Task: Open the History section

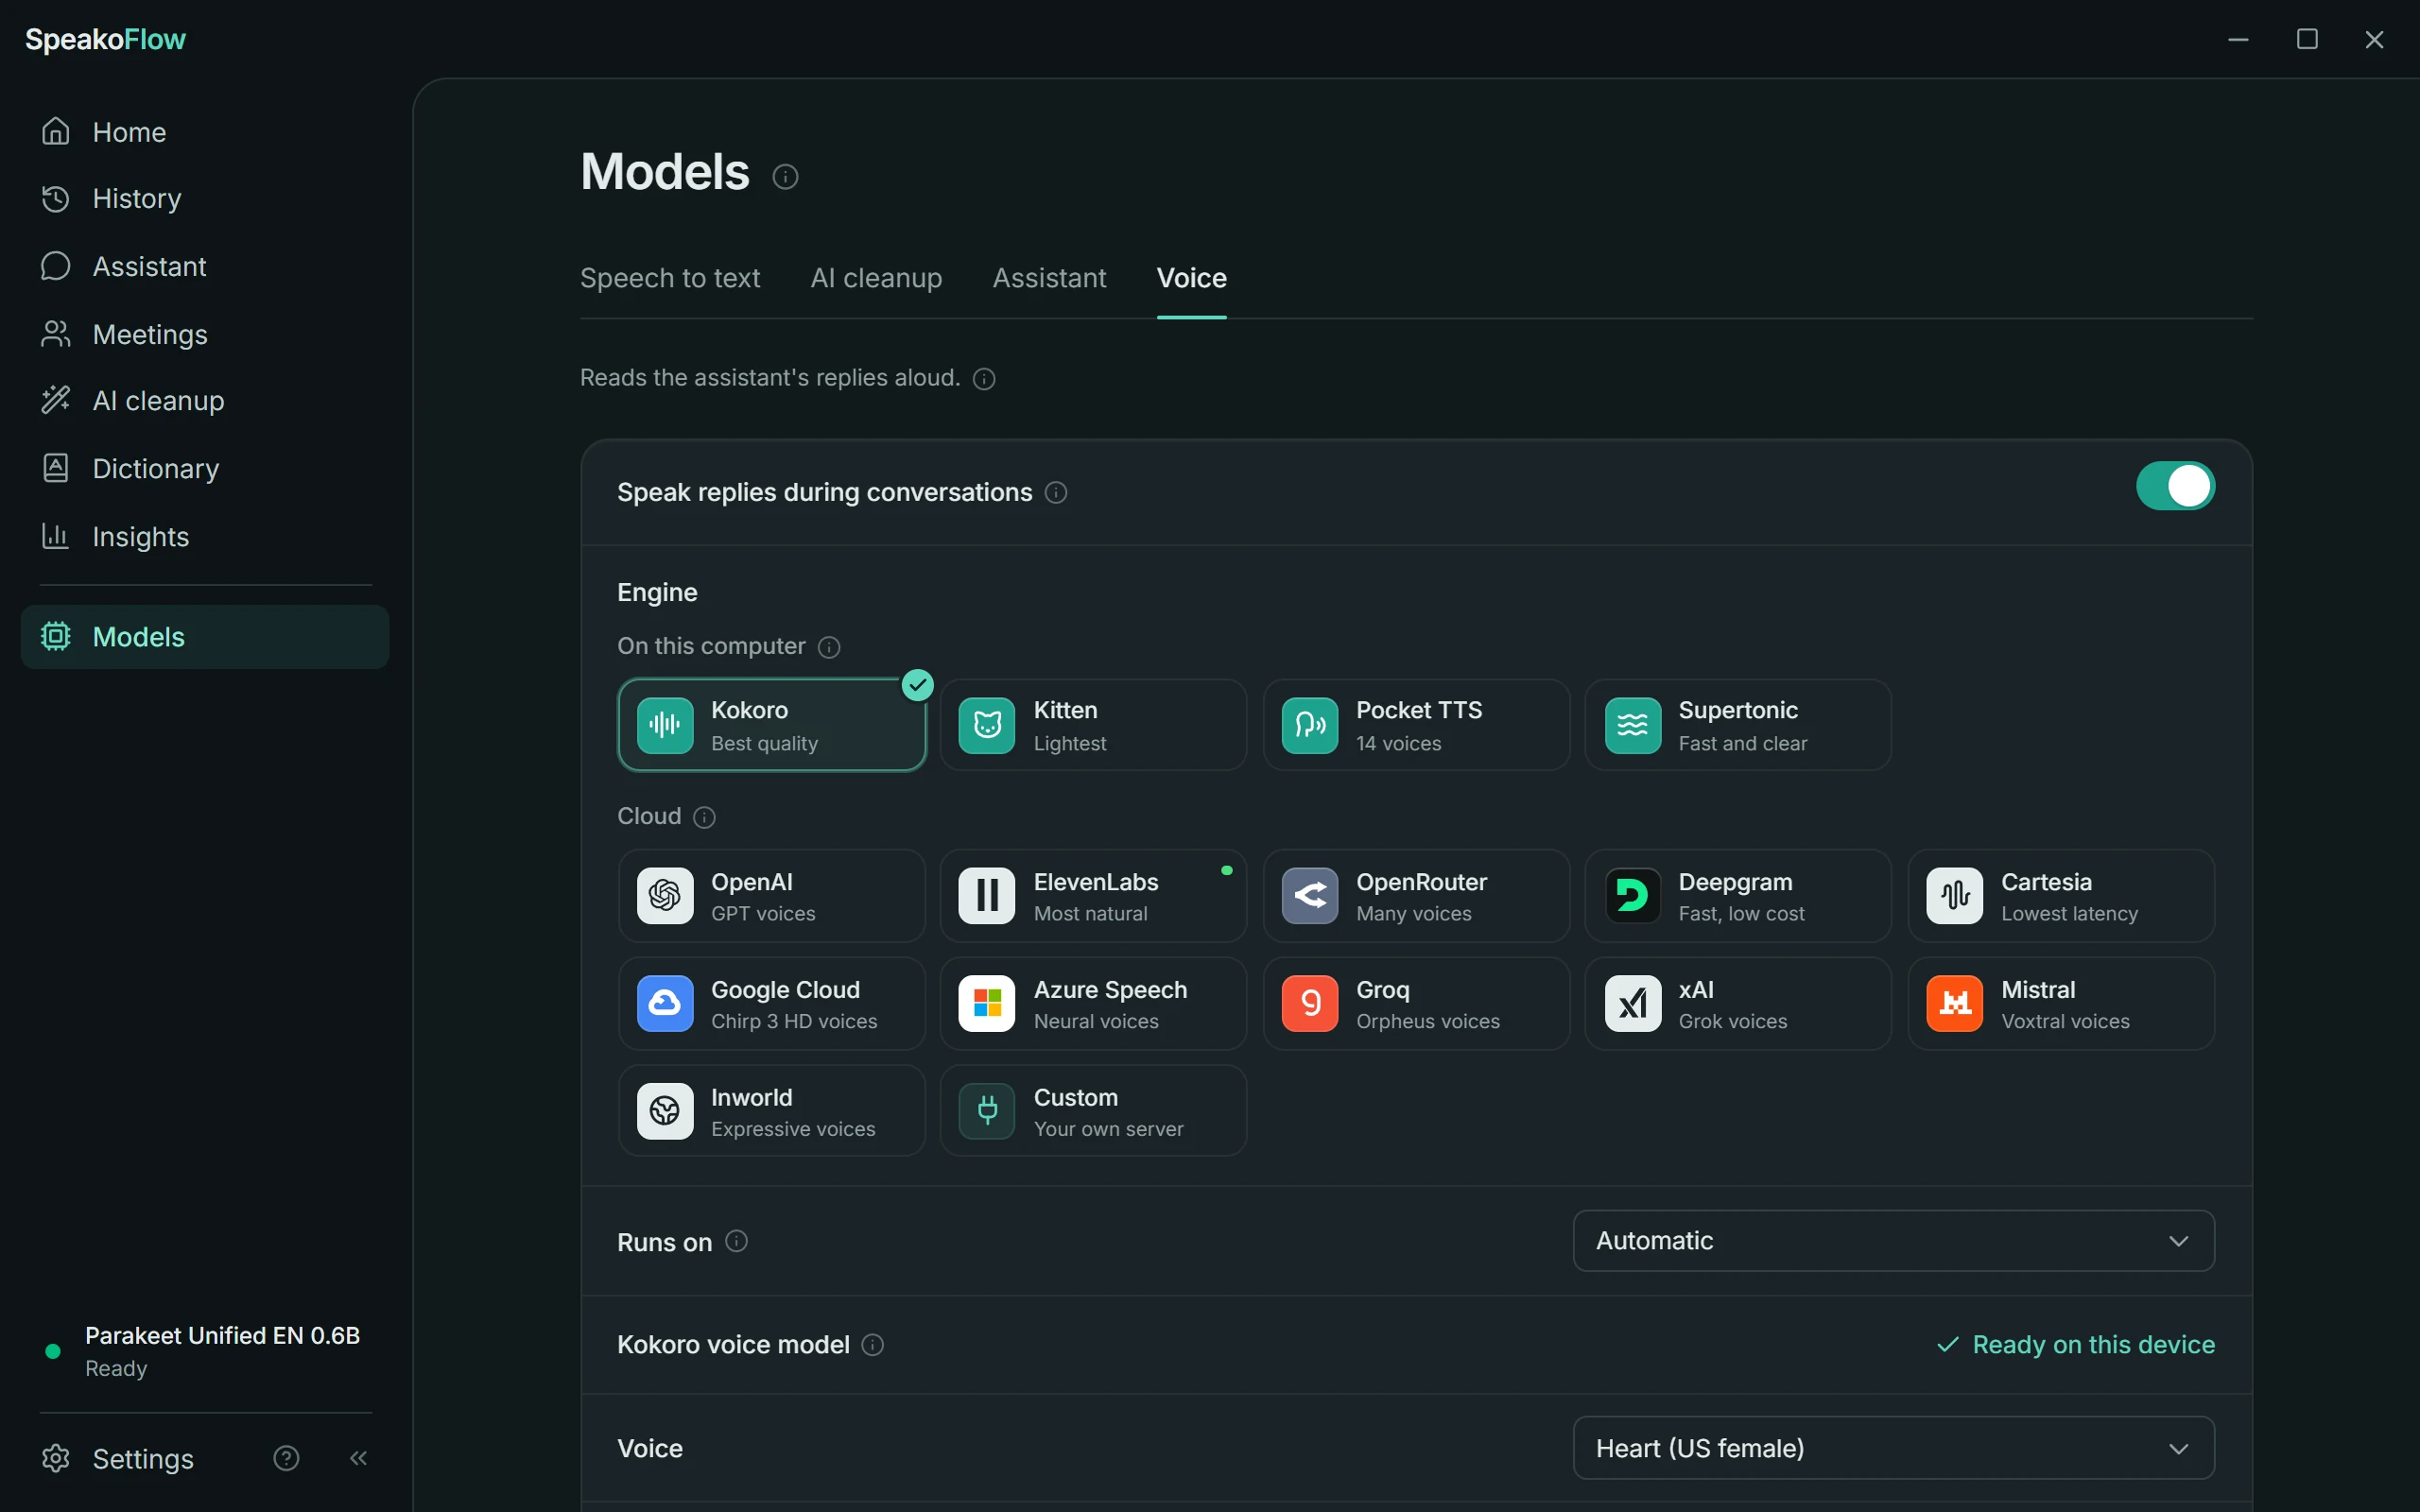Action: click(x=204, y=198)
